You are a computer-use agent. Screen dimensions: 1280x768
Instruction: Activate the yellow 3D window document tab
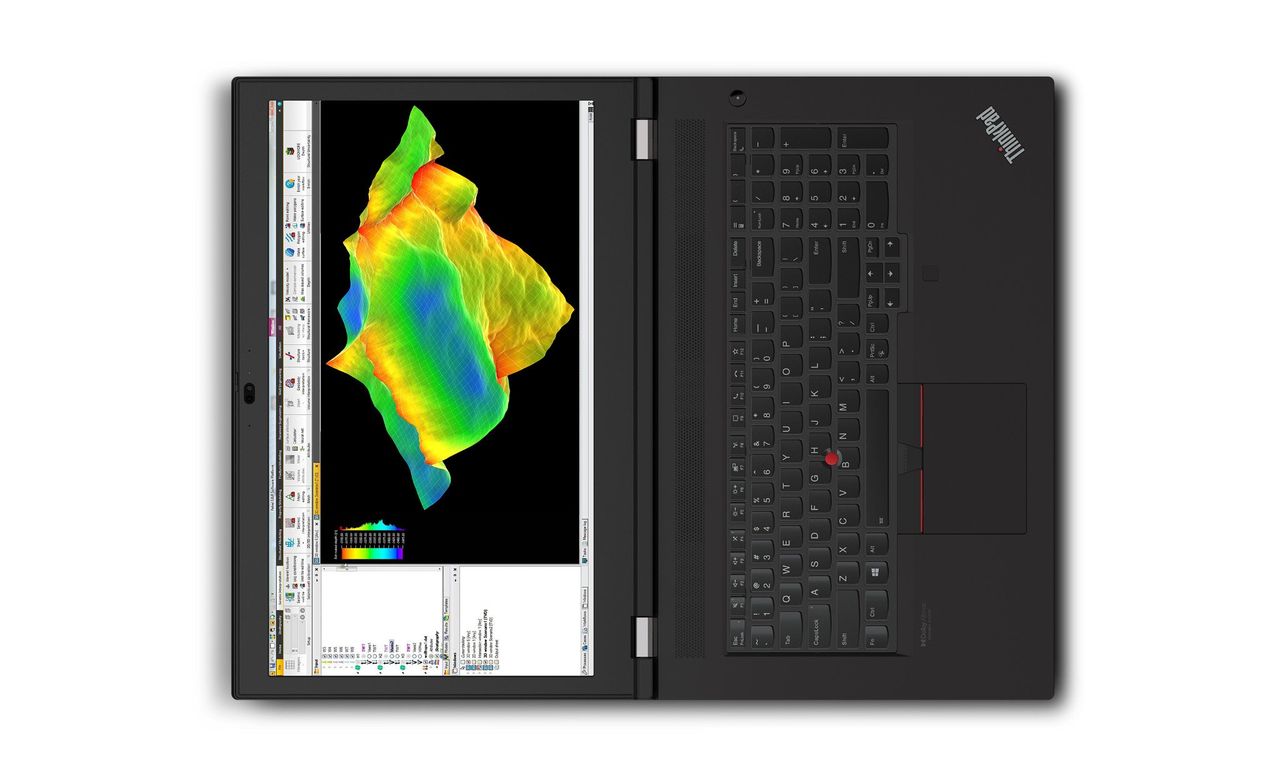(316, 489)
